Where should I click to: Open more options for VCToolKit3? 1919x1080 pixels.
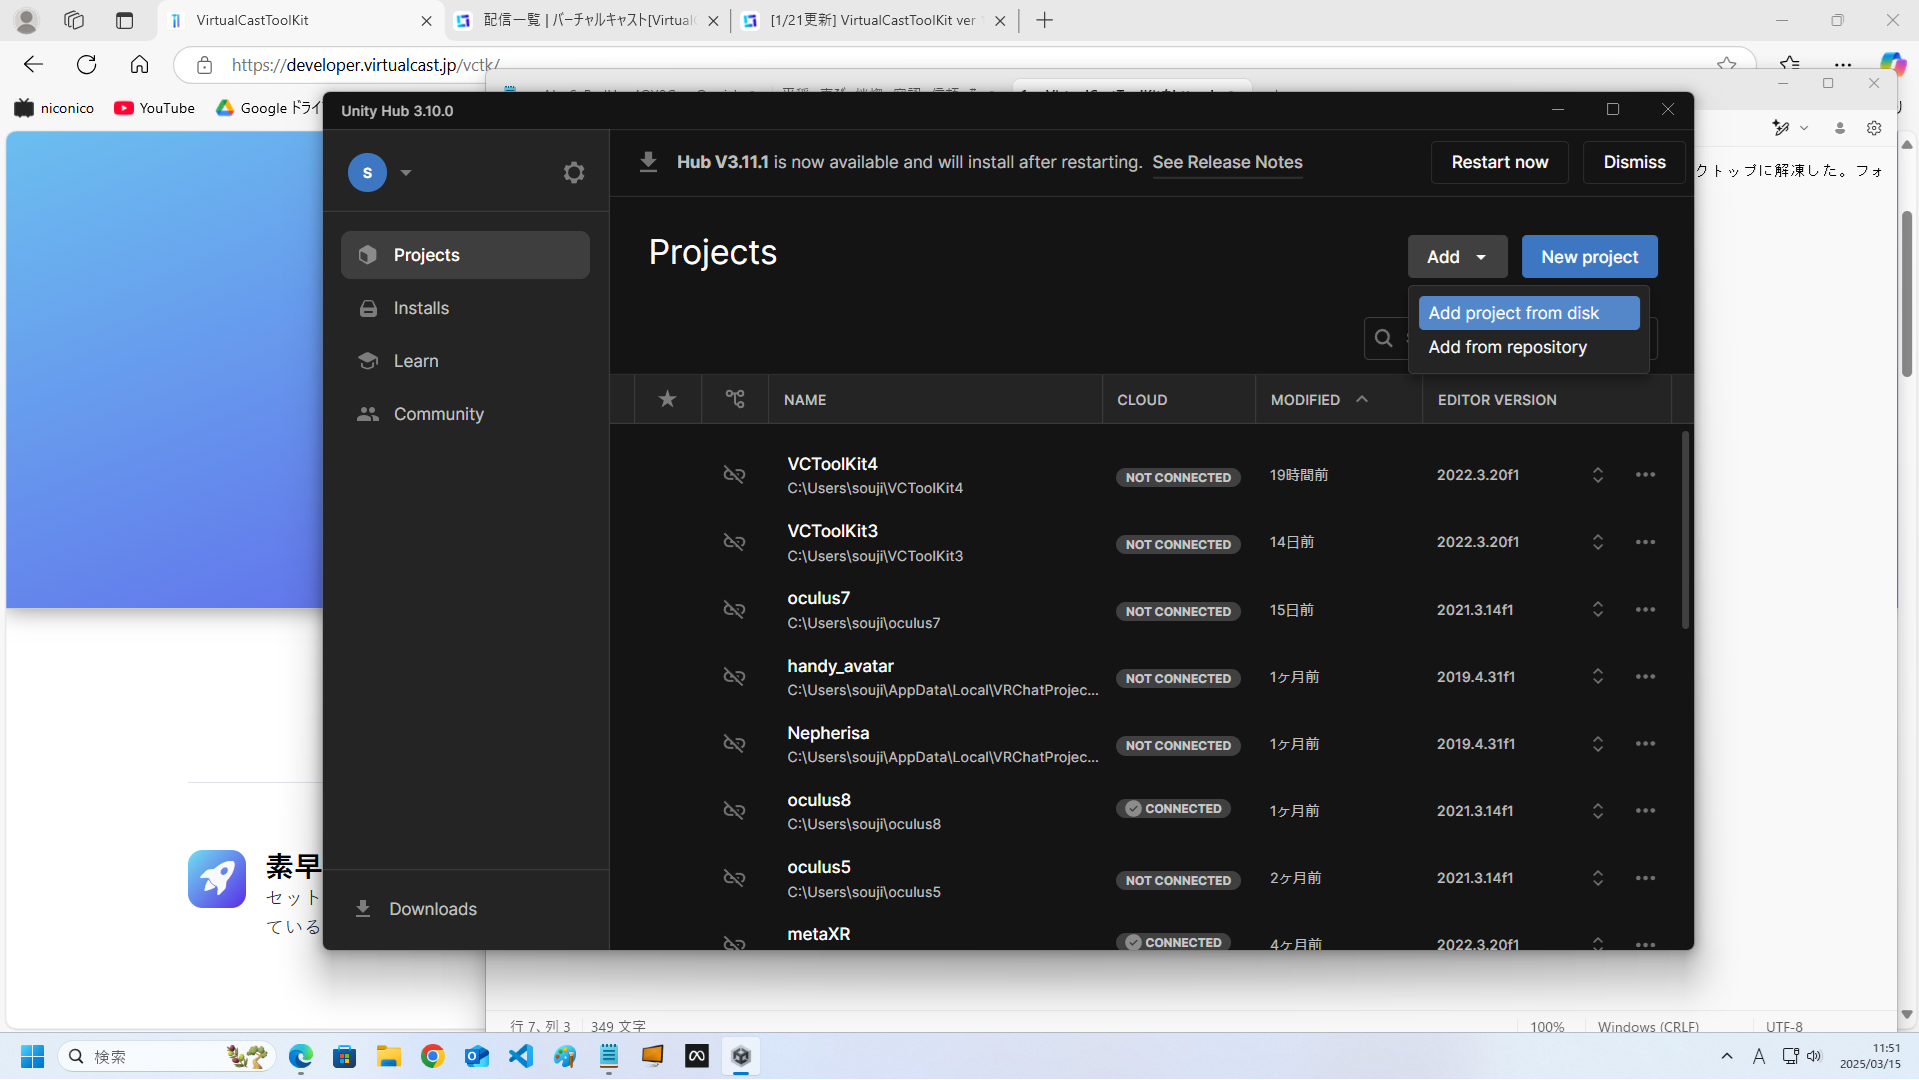[x=1645, y=542]
